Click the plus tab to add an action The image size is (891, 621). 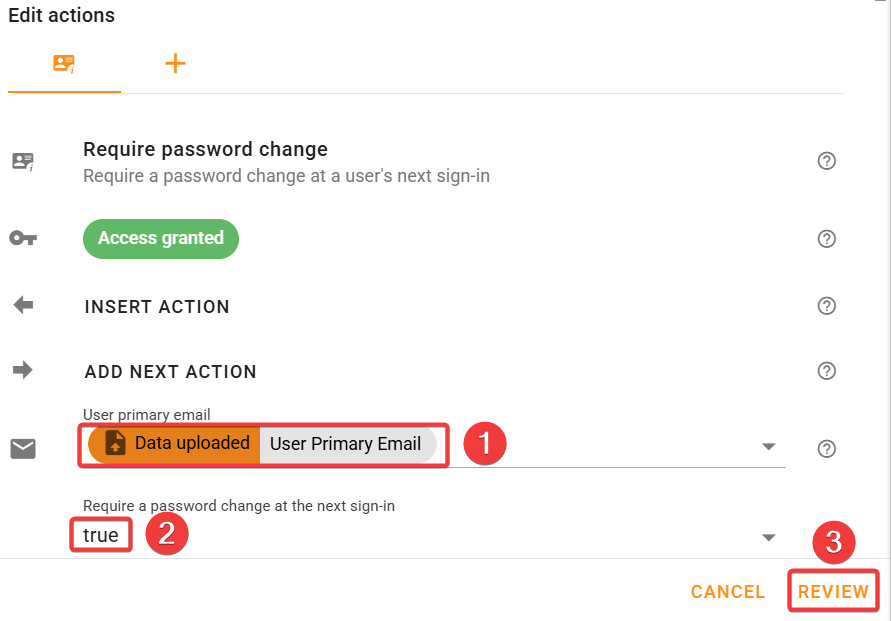point(175,63)
